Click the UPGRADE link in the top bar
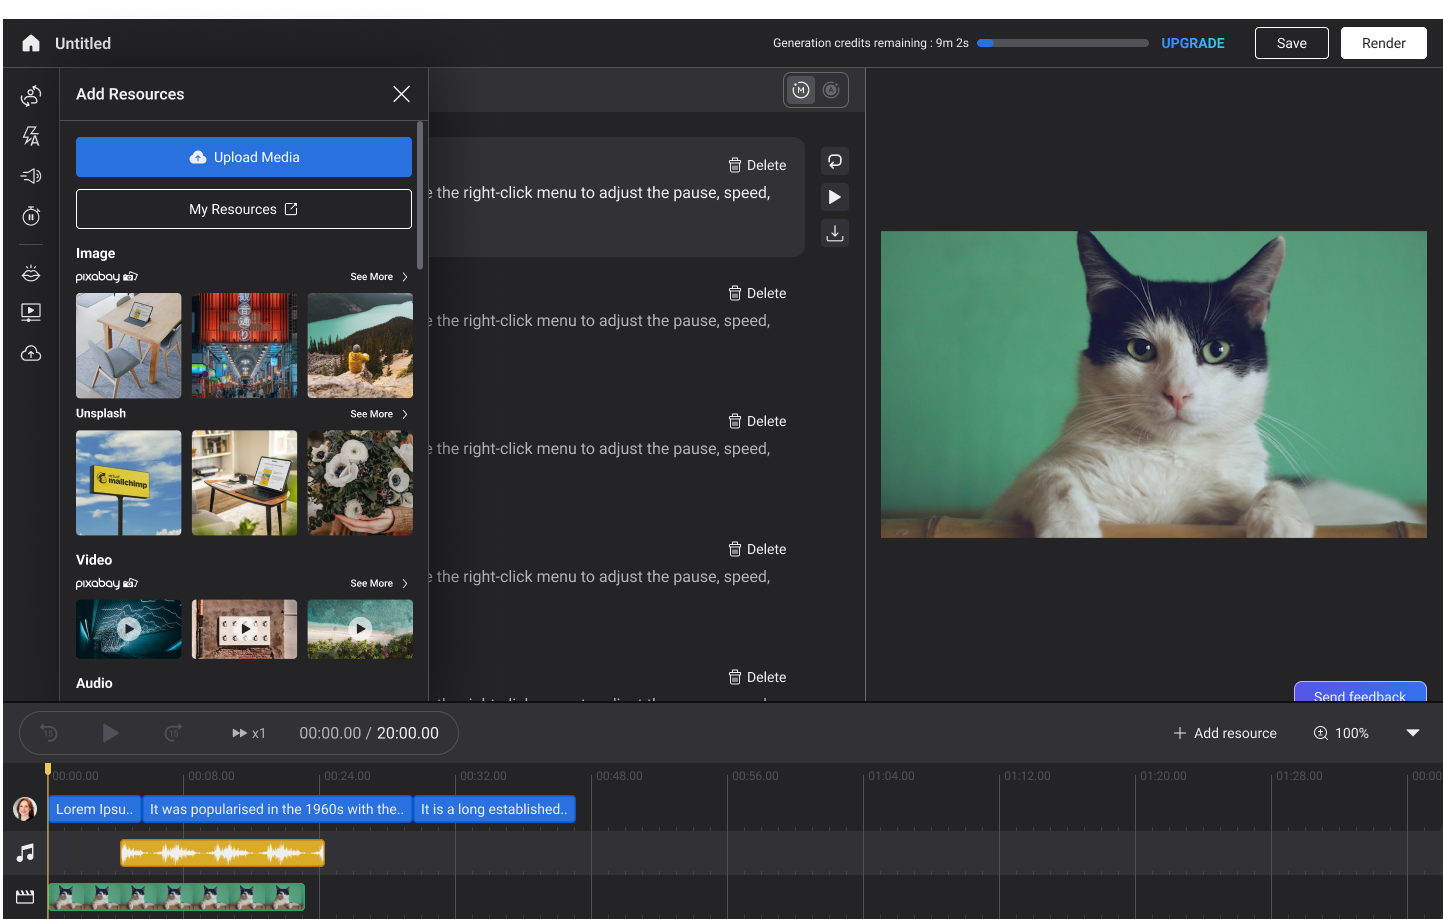The image size is (1443, 919). [1192, 43]
